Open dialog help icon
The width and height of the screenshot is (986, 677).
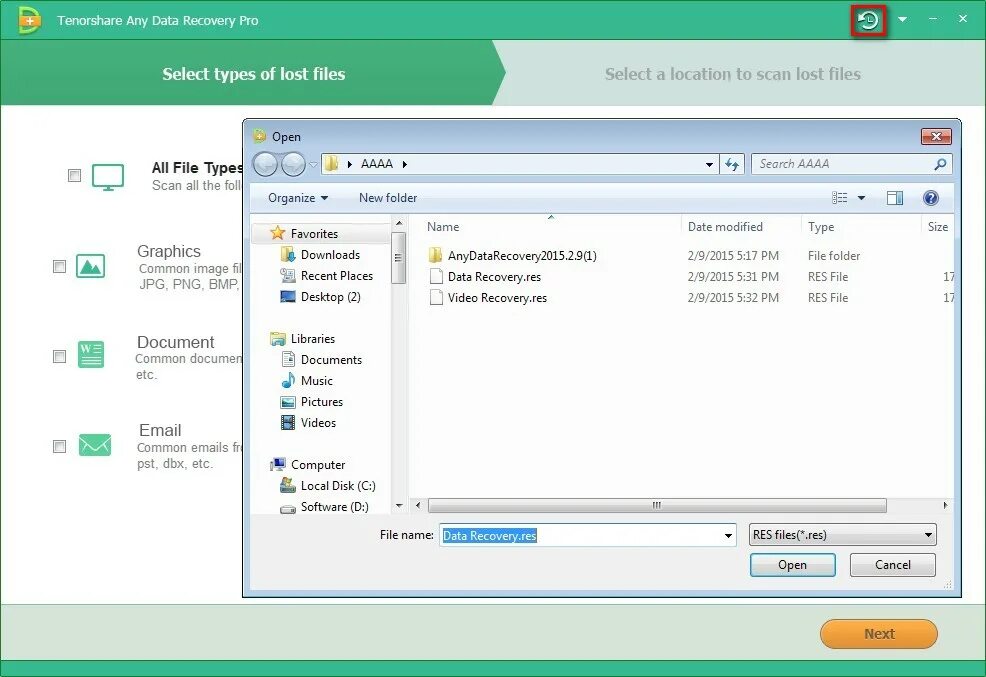pyautogui.click(x=931, y=198)
